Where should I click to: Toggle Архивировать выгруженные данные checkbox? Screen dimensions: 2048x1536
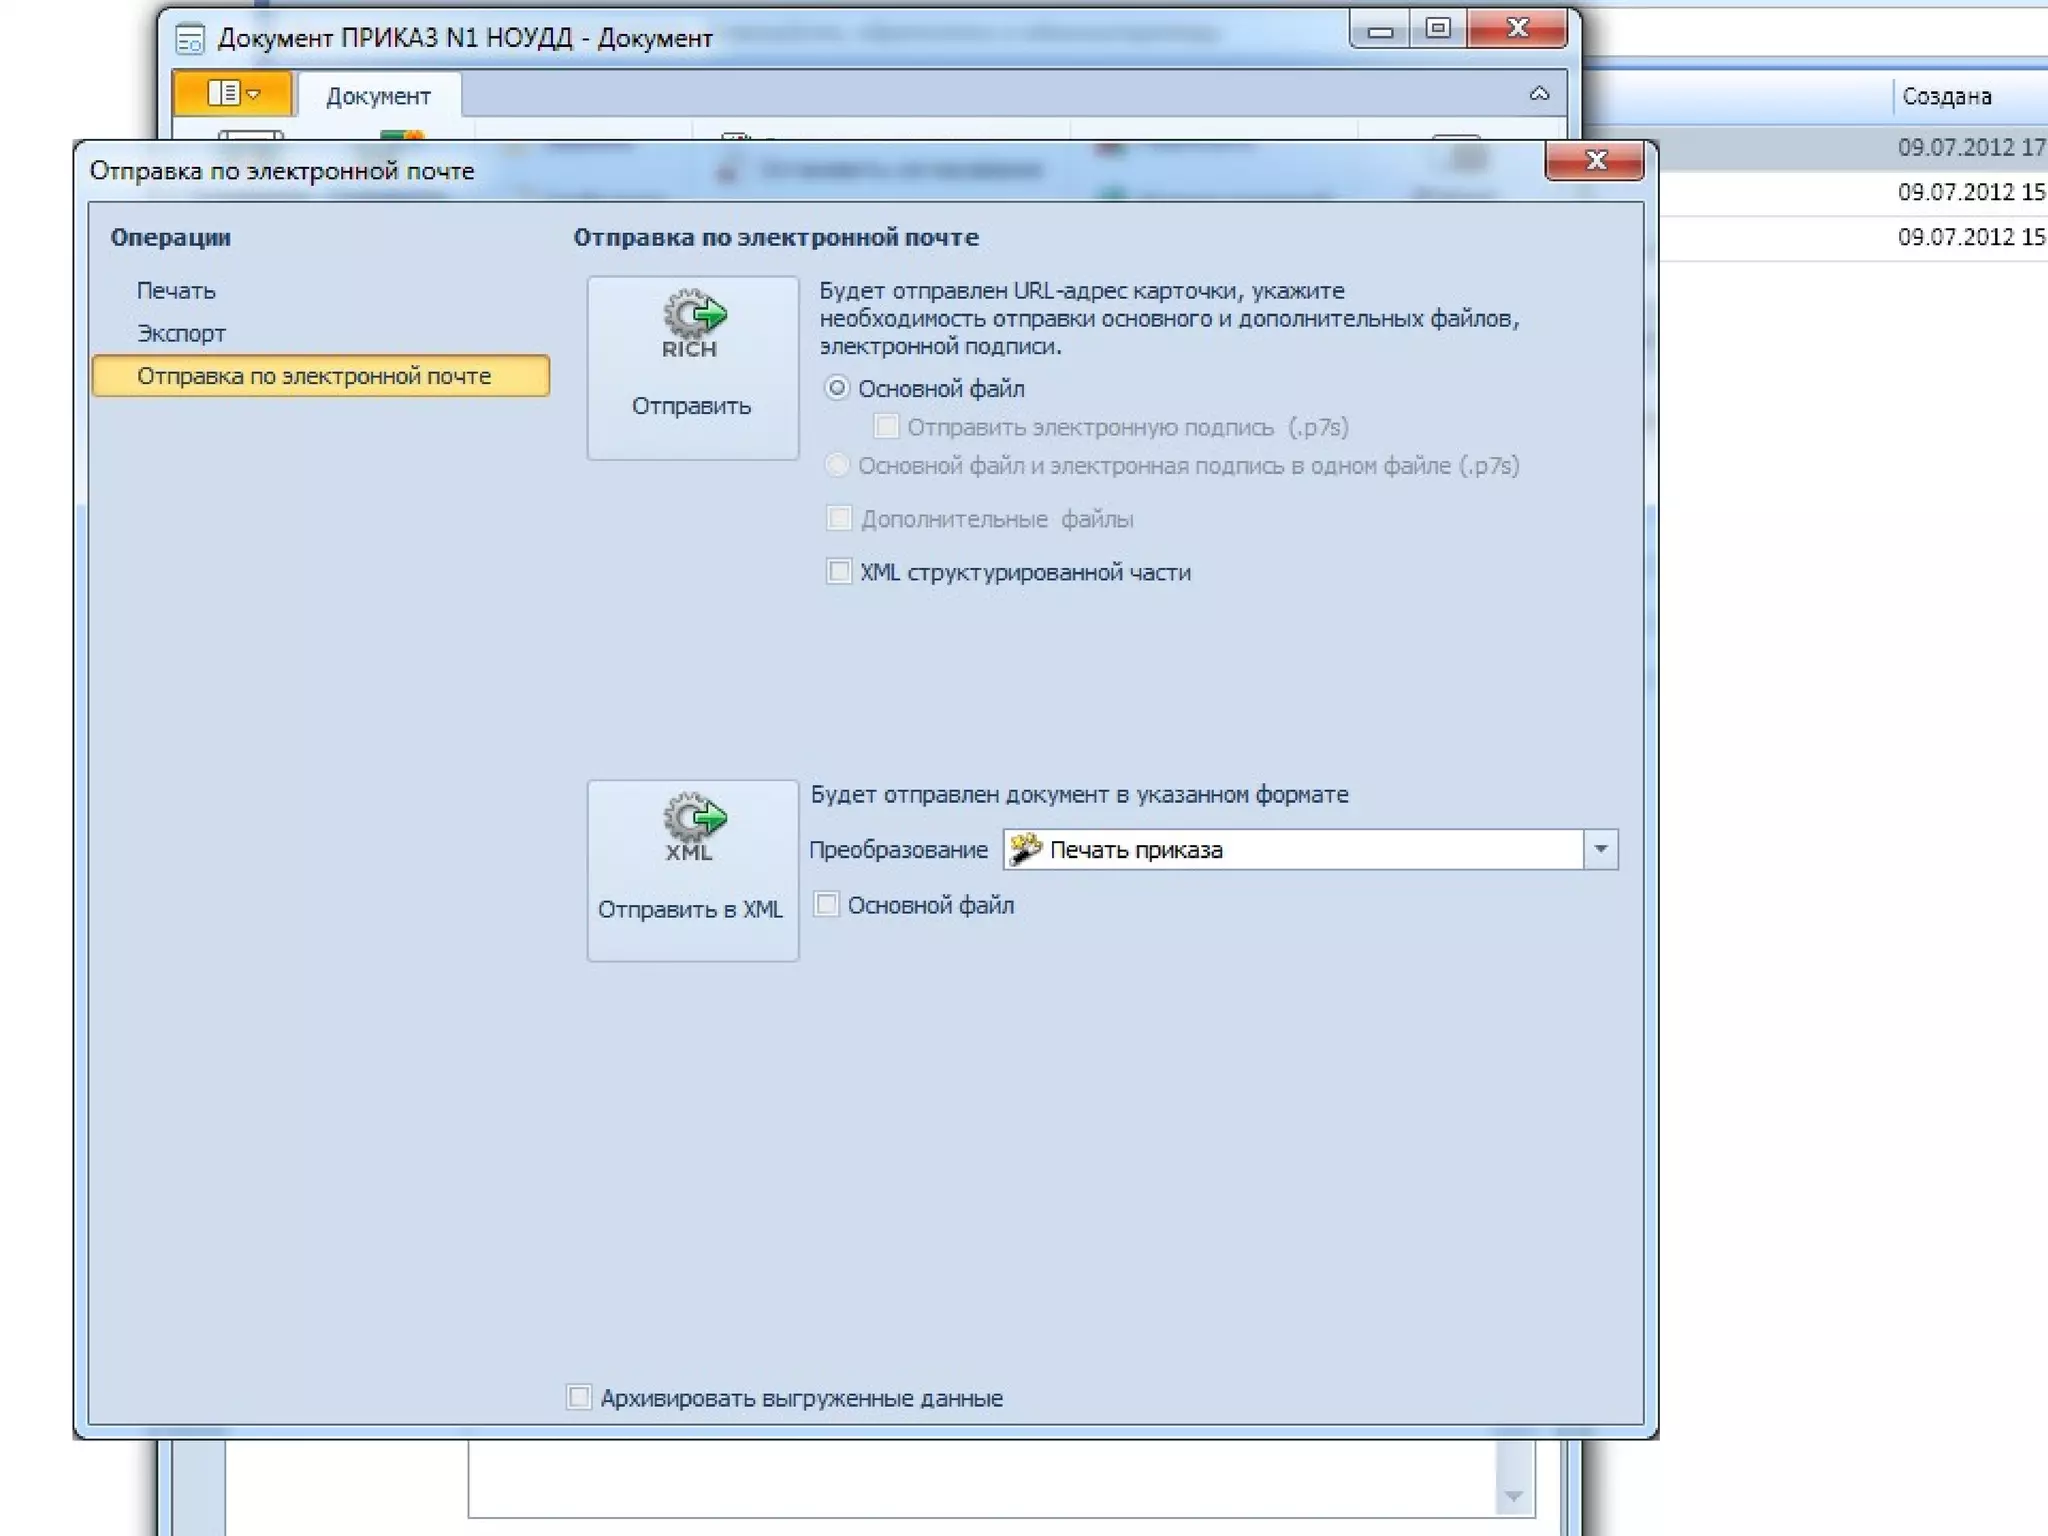pyautogui.click(x=579, y=1397)
